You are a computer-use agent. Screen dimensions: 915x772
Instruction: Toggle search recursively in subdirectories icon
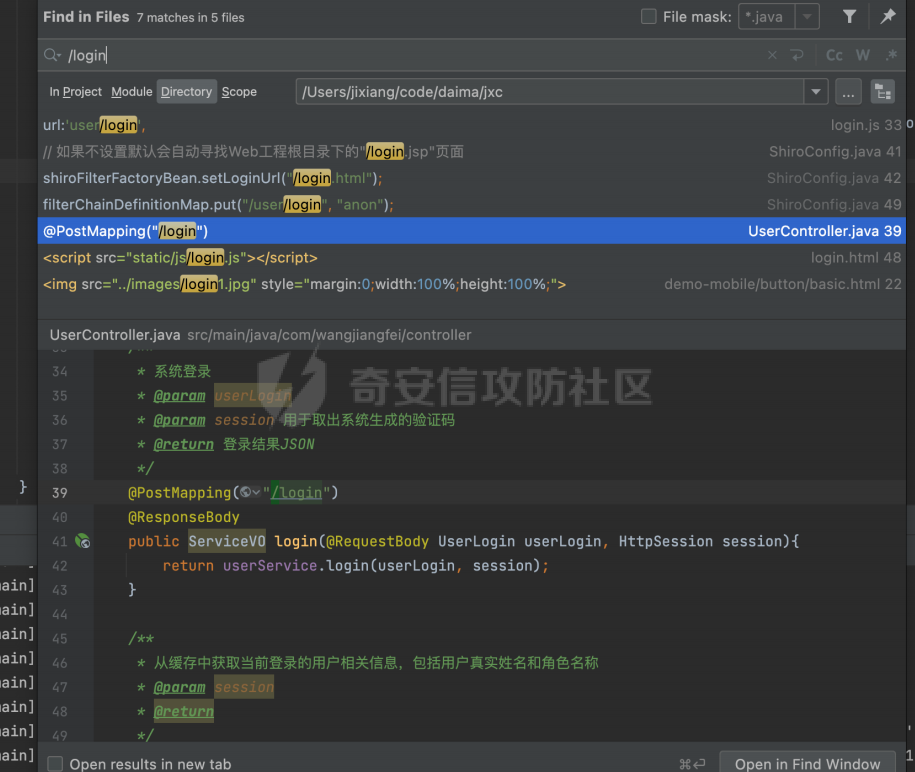(882, 92)
